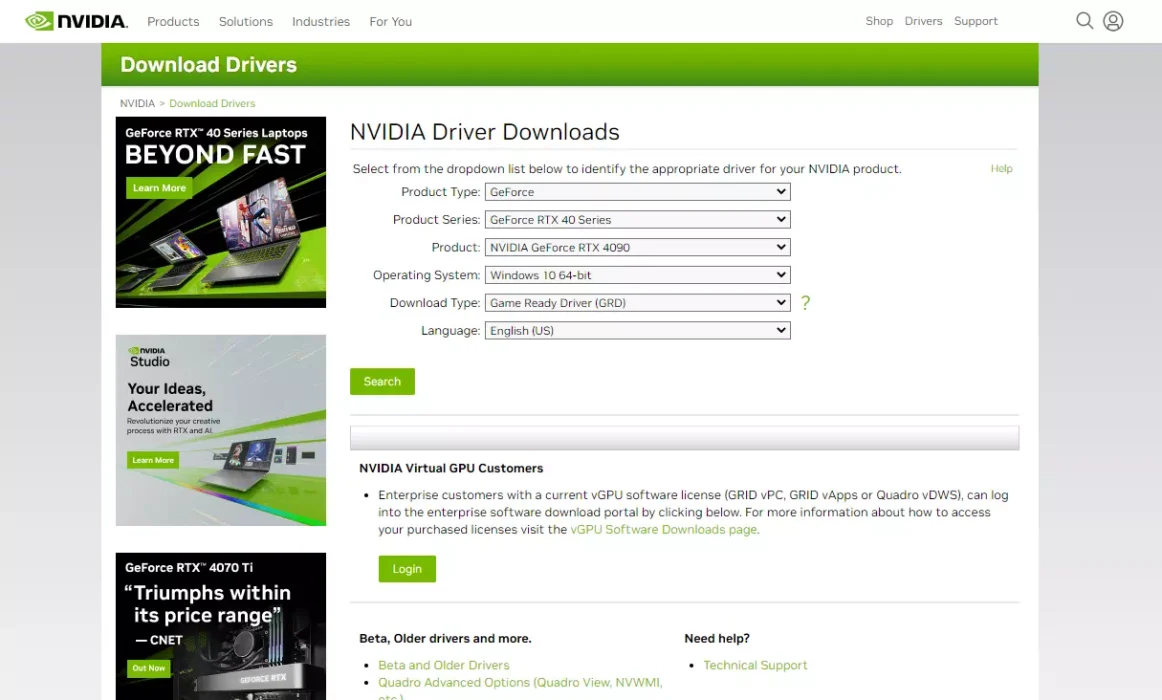Expand the Product Type dropdown
This screenshot has width=1162, height=700.
coord(637,192)
